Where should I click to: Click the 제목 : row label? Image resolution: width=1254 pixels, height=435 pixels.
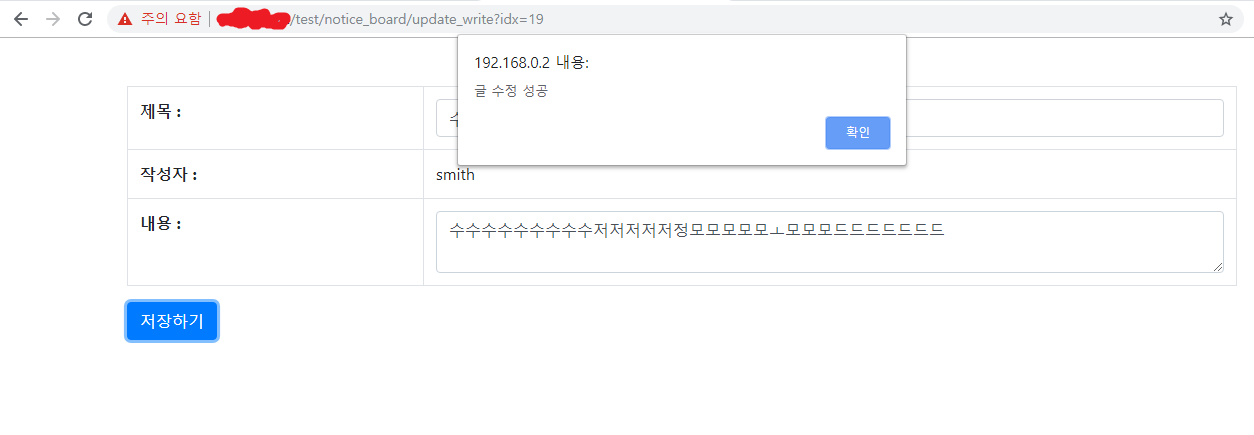(161, 111)
